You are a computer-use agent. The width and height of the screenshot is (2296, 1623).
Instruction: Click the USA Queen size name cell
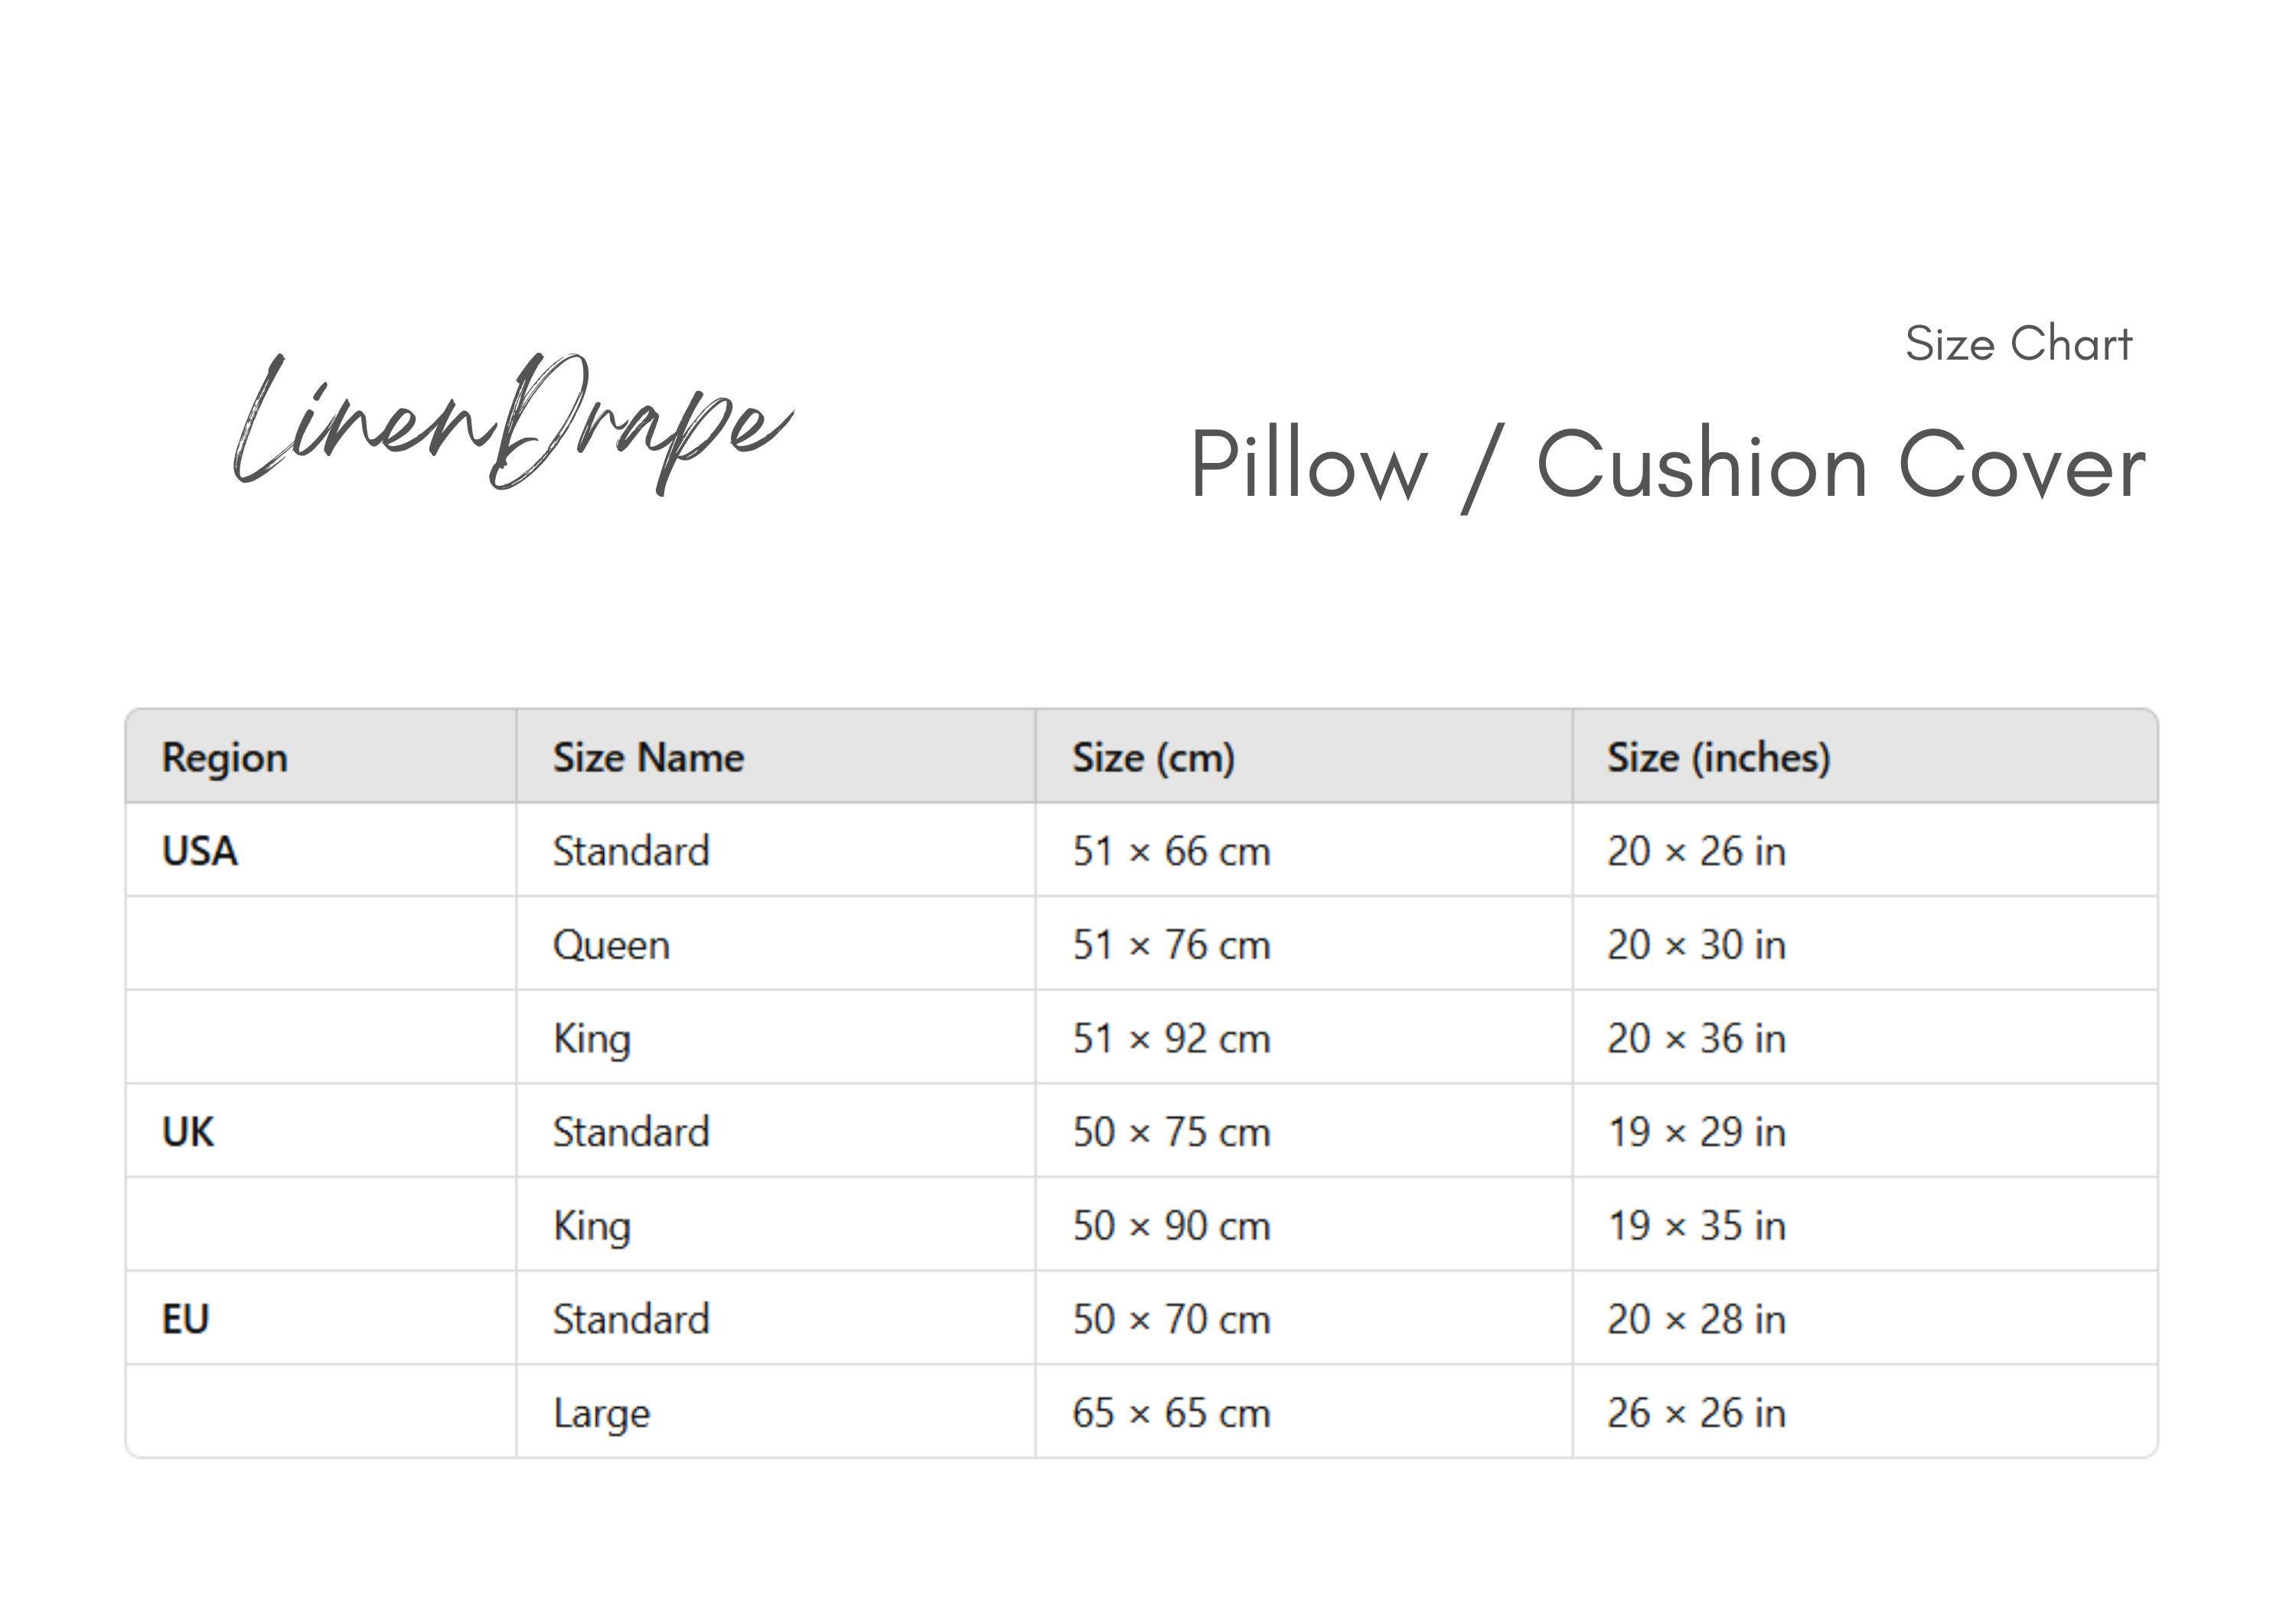tap(776, 944)
